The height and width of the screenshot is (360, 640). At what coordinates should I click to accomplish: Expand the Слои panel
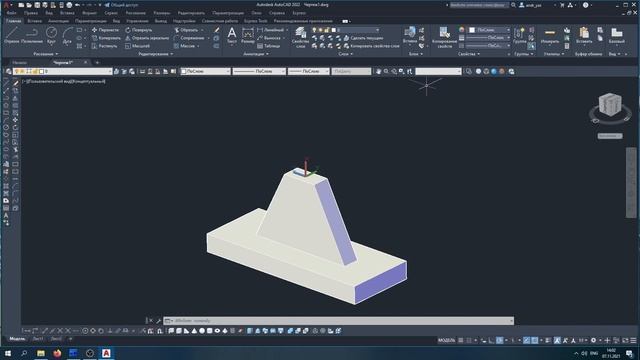(345, 54)
